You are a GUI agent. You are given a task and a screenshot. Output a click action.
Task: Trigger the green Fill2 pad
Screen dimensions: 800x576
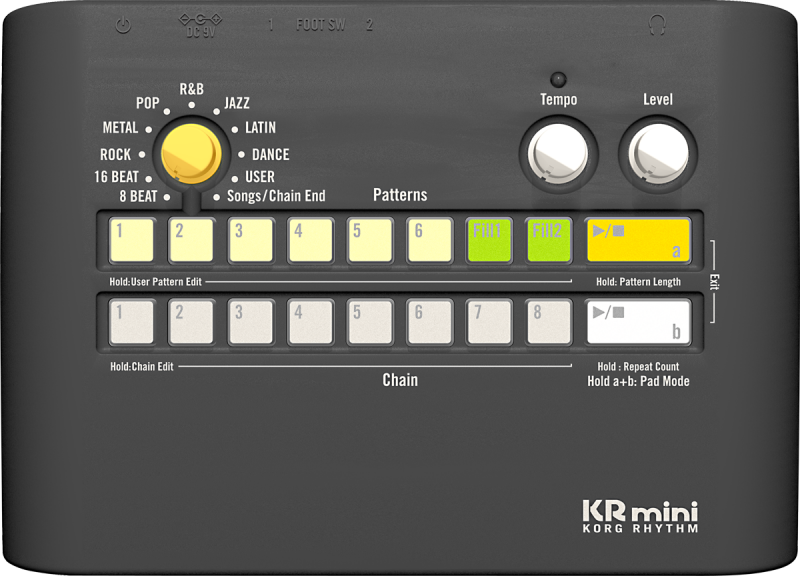(549, 240)
